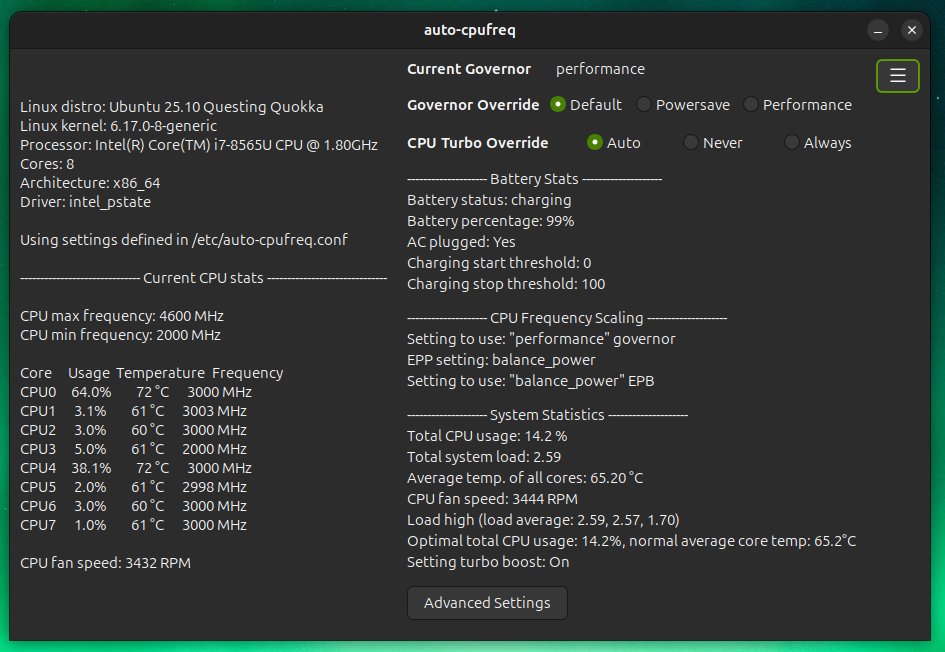Select Default governor override

click(586, 105)
